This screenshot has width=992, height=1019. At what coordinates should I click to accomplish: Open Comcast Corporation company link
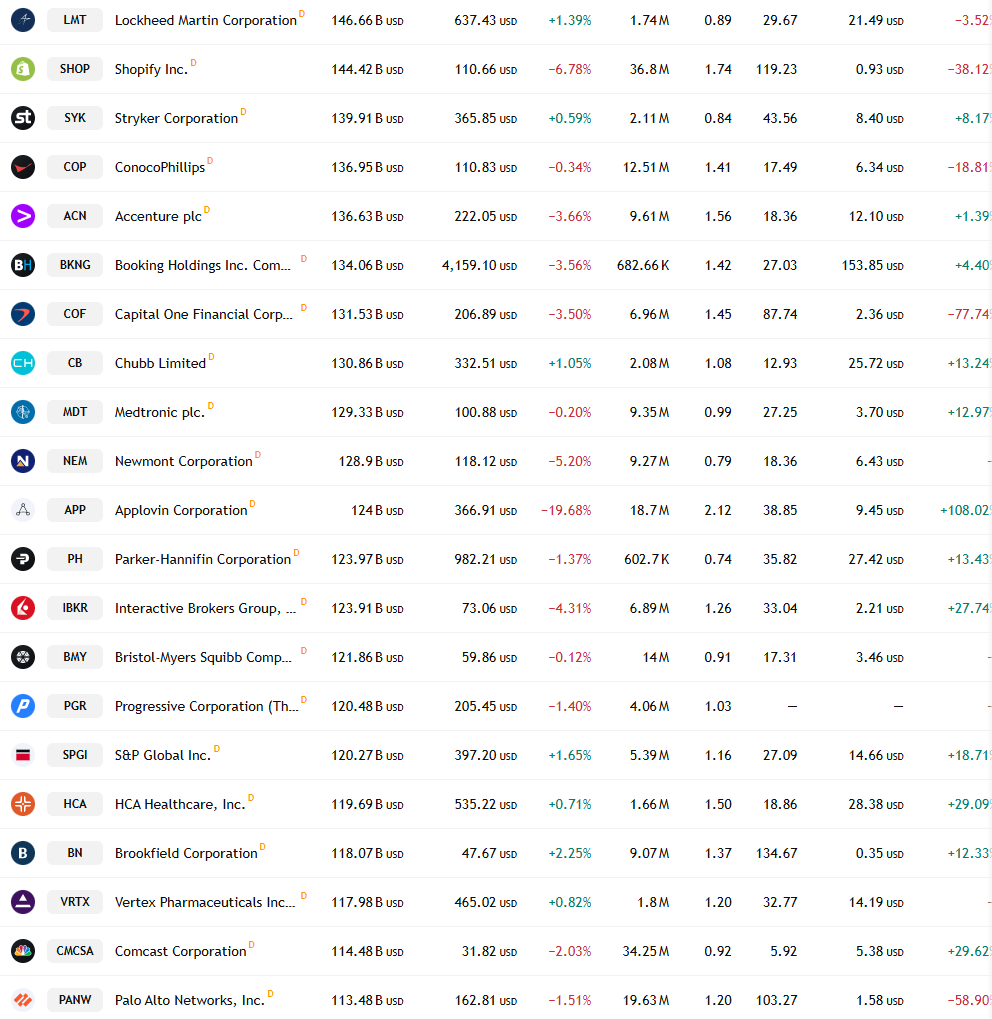[x=181, y=951]
